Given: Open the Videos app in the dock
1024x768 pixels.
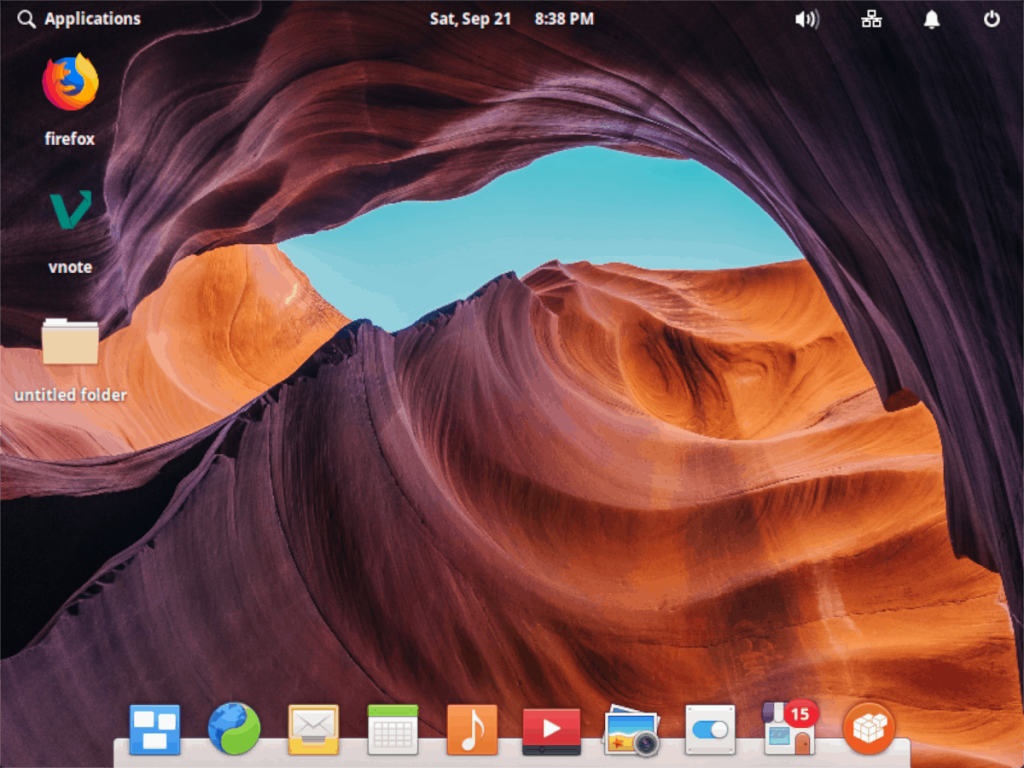Looking at the screenshot, I should [x=550, y=729].
